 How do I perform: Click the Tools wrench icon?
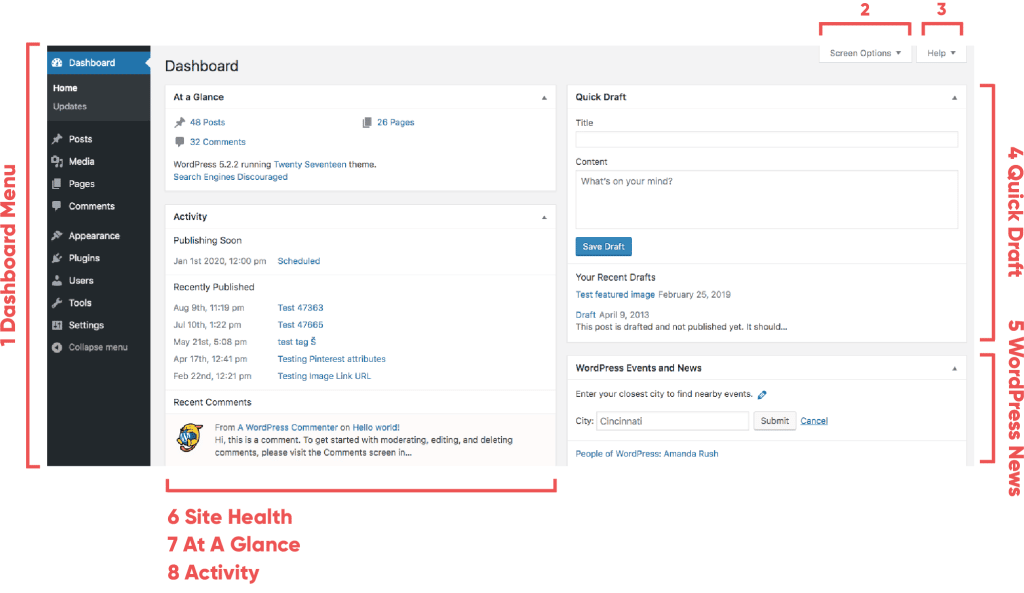coord(58,302)
